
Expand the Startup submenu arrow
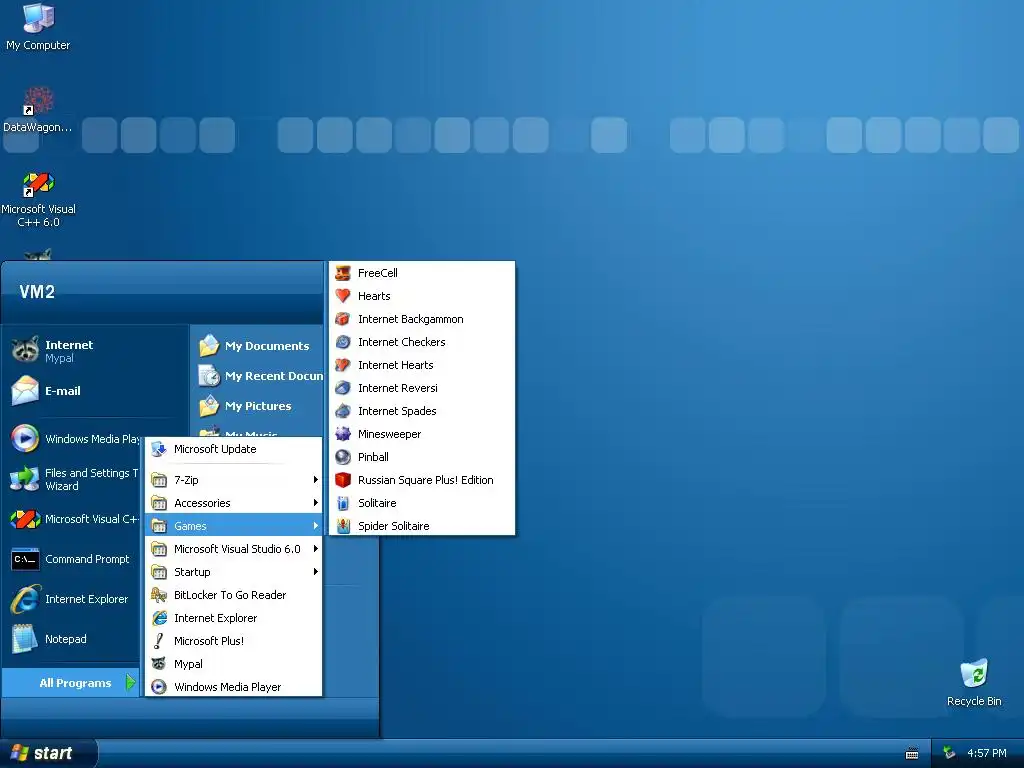[315, 572]
